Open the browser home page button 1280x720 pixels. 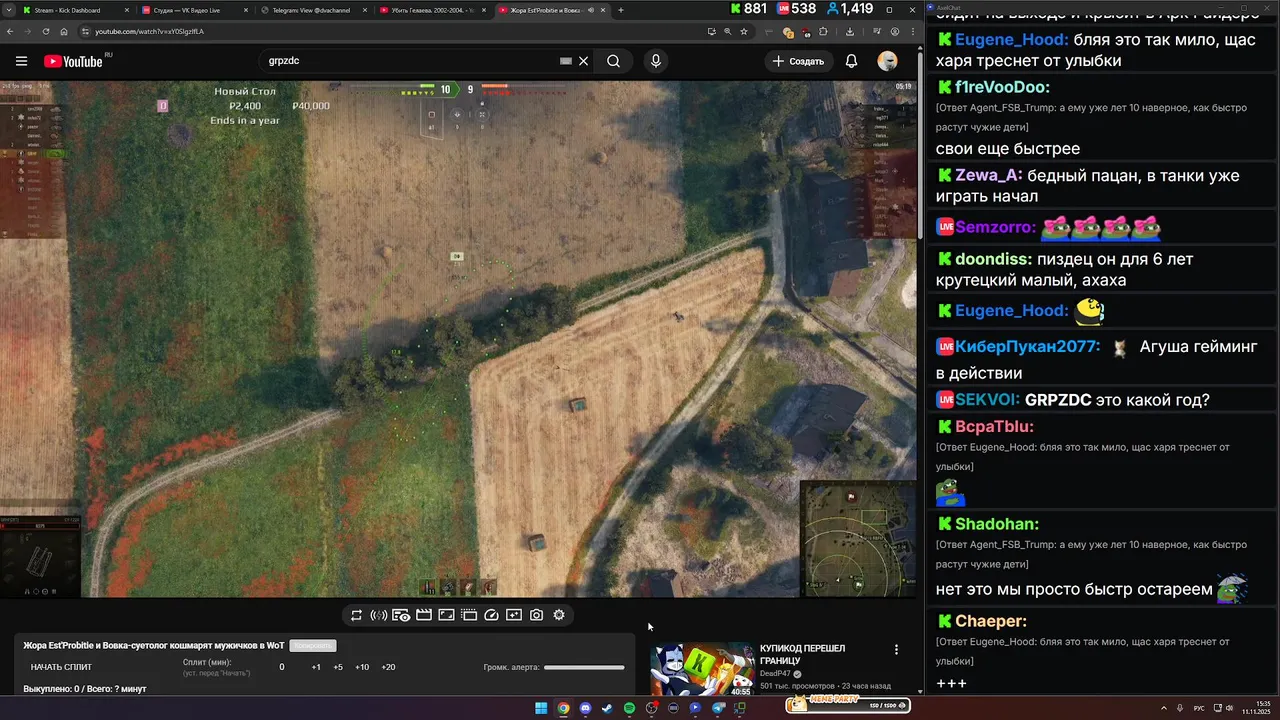pyautogui.click(x=64, y=31)
